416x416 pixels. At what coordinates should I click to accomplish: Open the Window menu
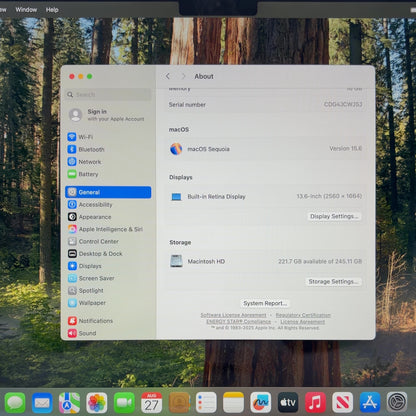(26, 10)
